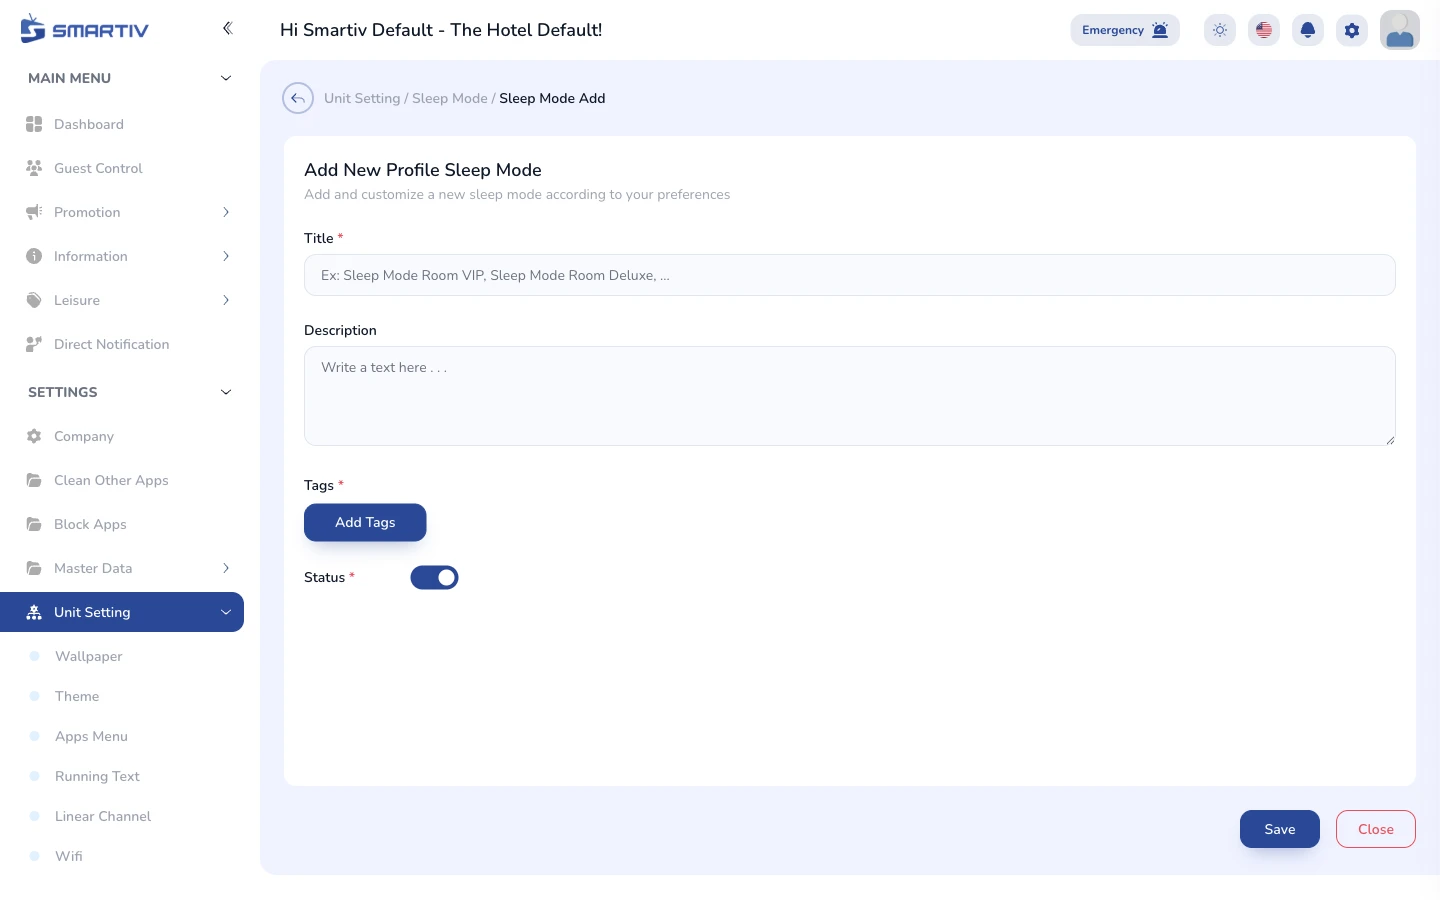1440x900 pixels.
Task: Open language selector flag icon
Action: point(1264,30)
